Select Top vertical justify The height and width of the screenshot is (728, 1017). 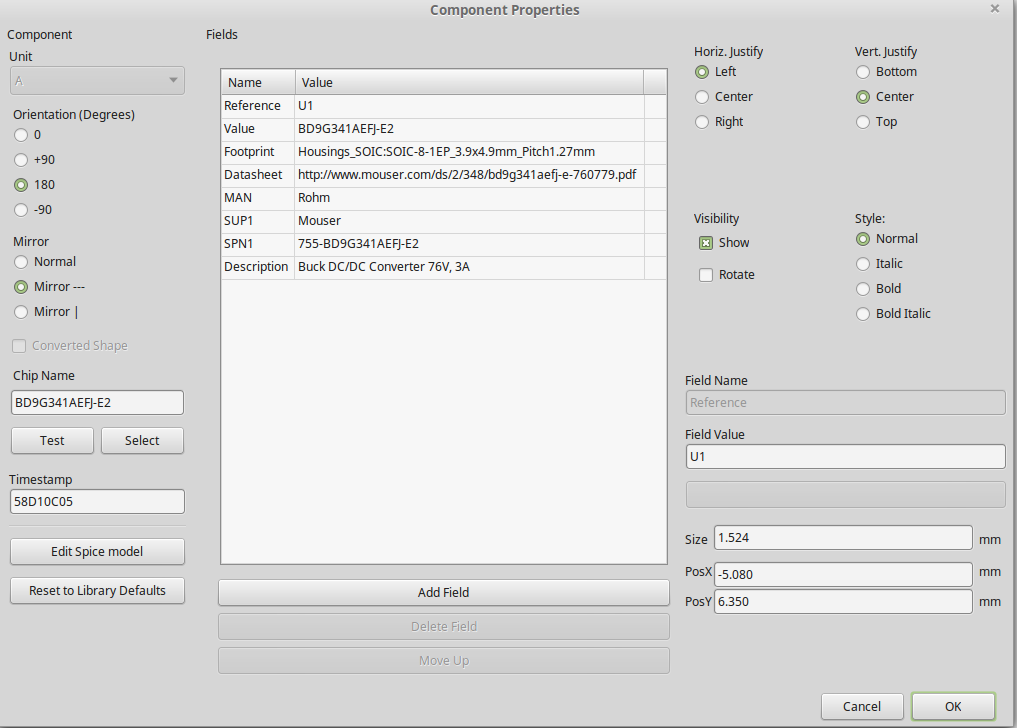pos(863,122)
